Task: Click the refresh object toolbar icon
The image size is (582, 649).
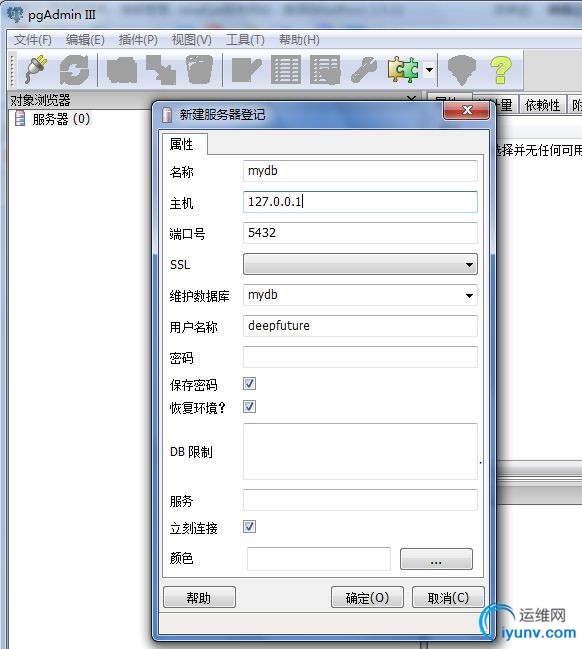Action: pyautogui.click(x=75, y=70)
